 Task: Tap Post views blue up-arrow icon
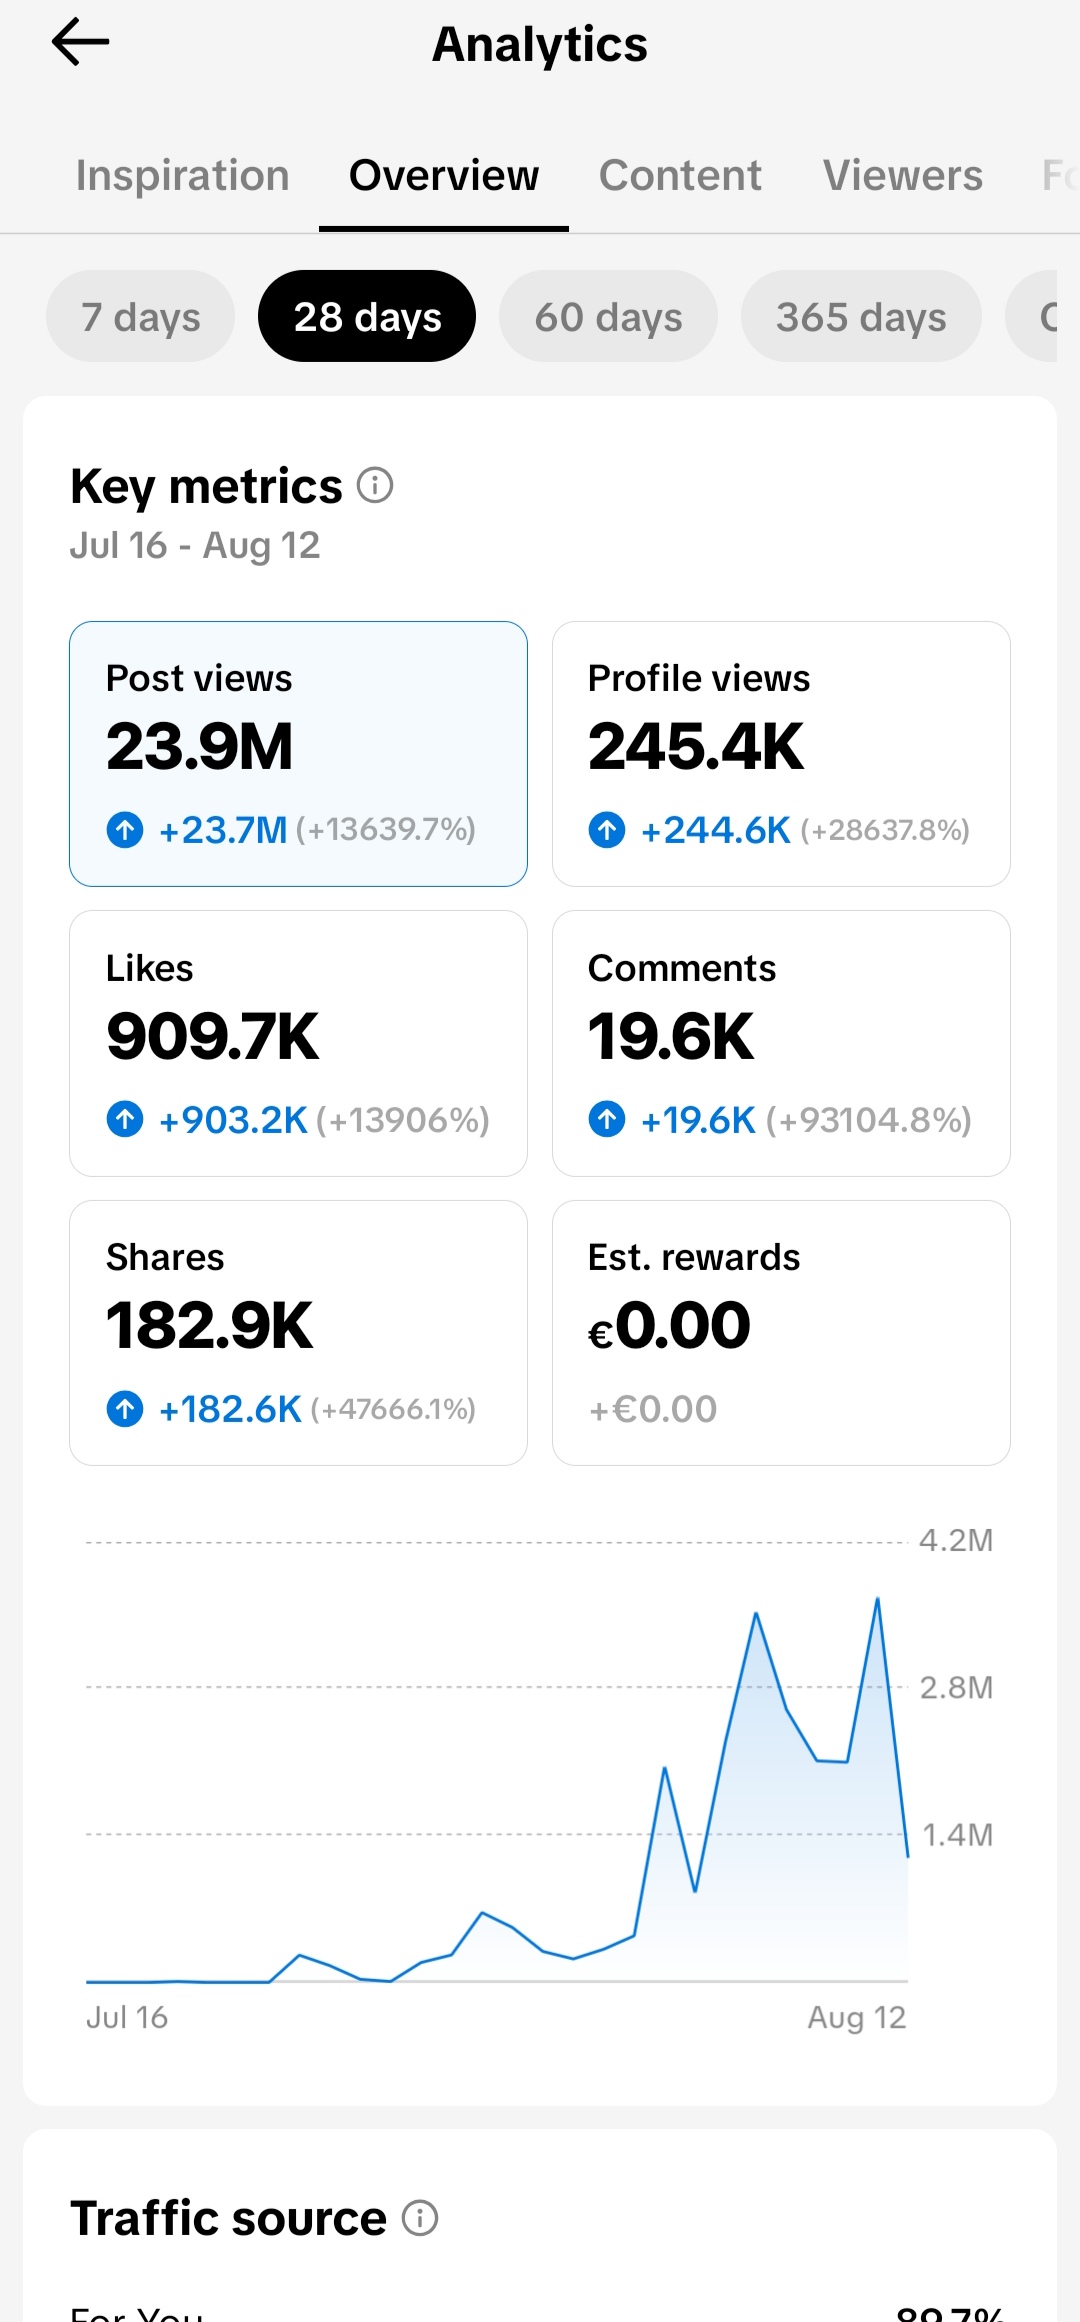pyautogui.click(x=125, y=830)
